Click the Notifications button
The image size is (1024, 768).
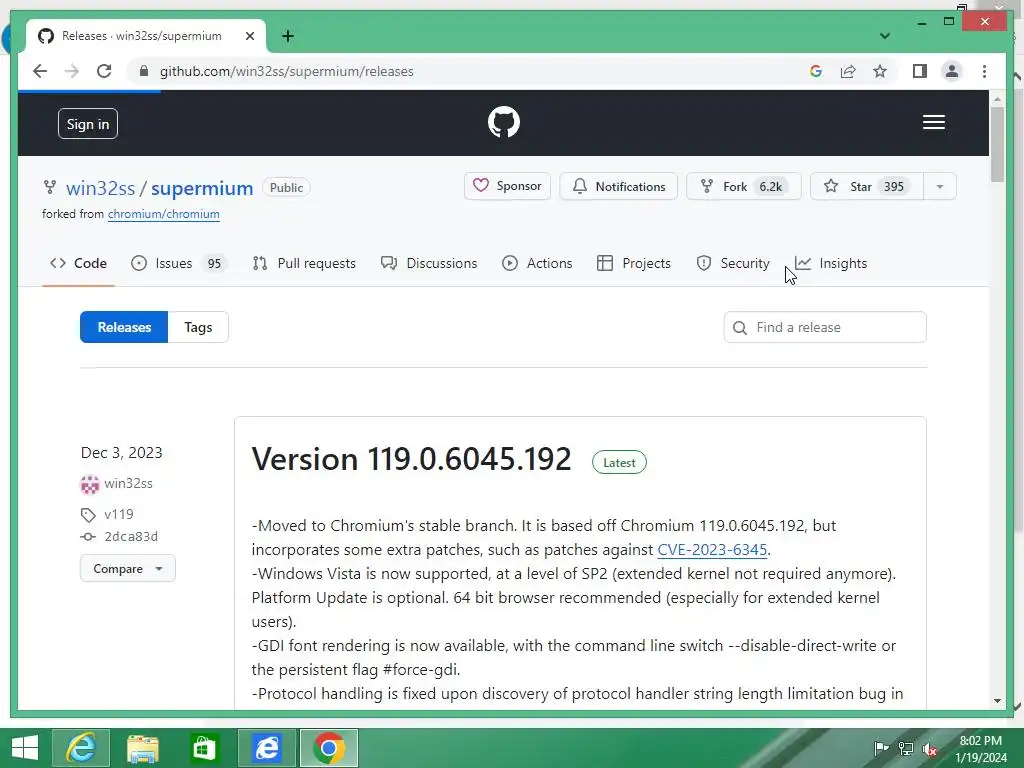pyautogui.click(x=618, y=186)
